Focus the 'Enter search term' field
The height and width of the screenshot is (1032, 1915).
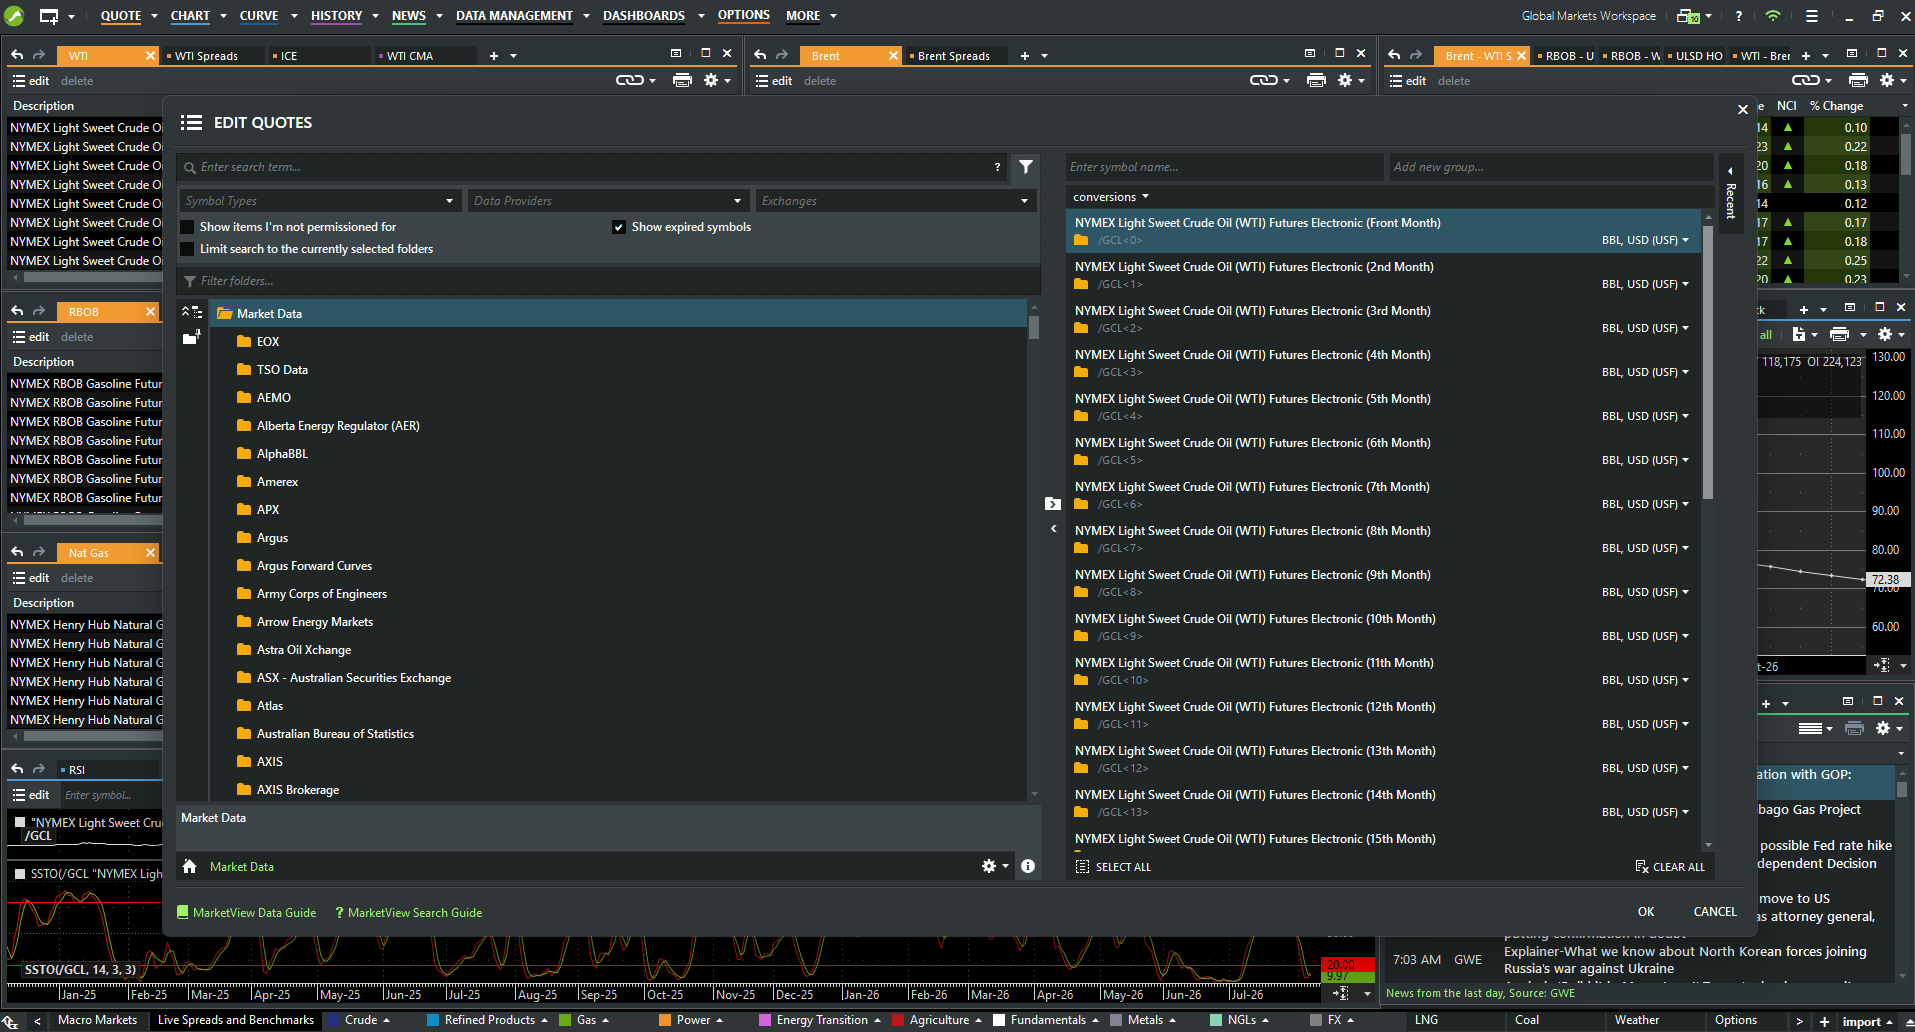(x=590, y=167)
